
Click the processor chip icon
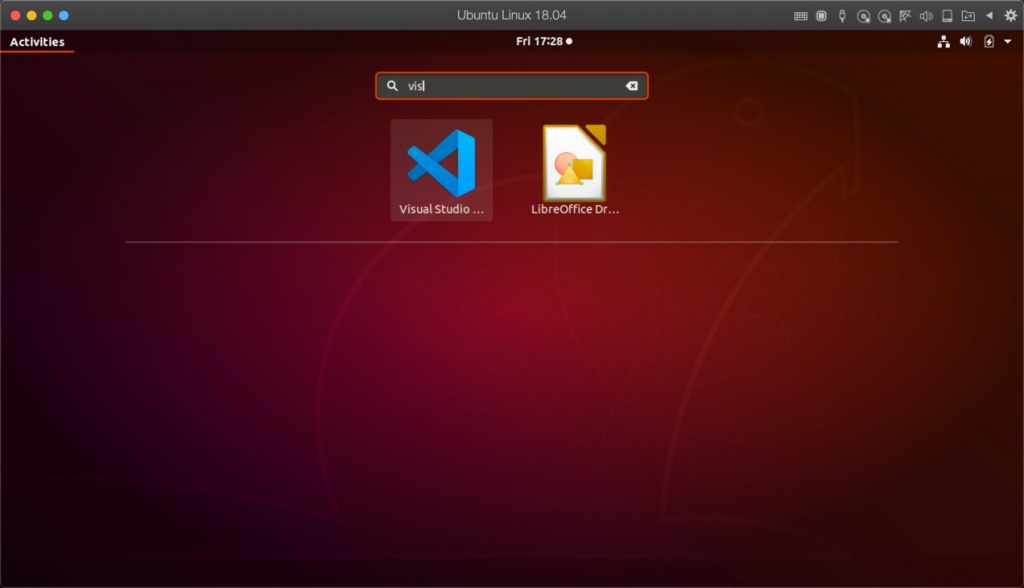(x=822, y=15)
